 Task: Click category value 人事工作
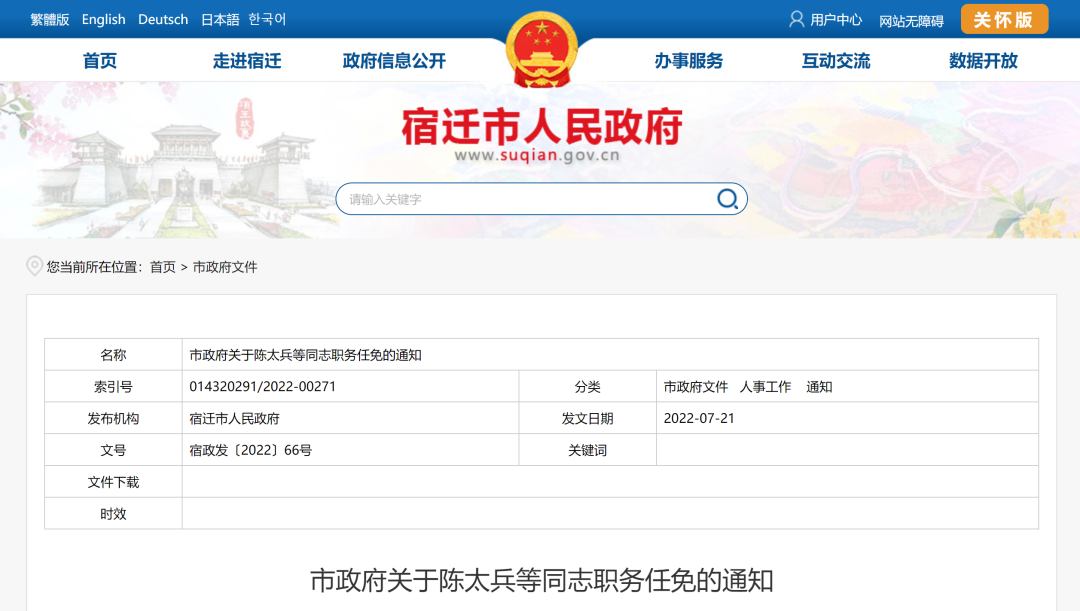765,387
